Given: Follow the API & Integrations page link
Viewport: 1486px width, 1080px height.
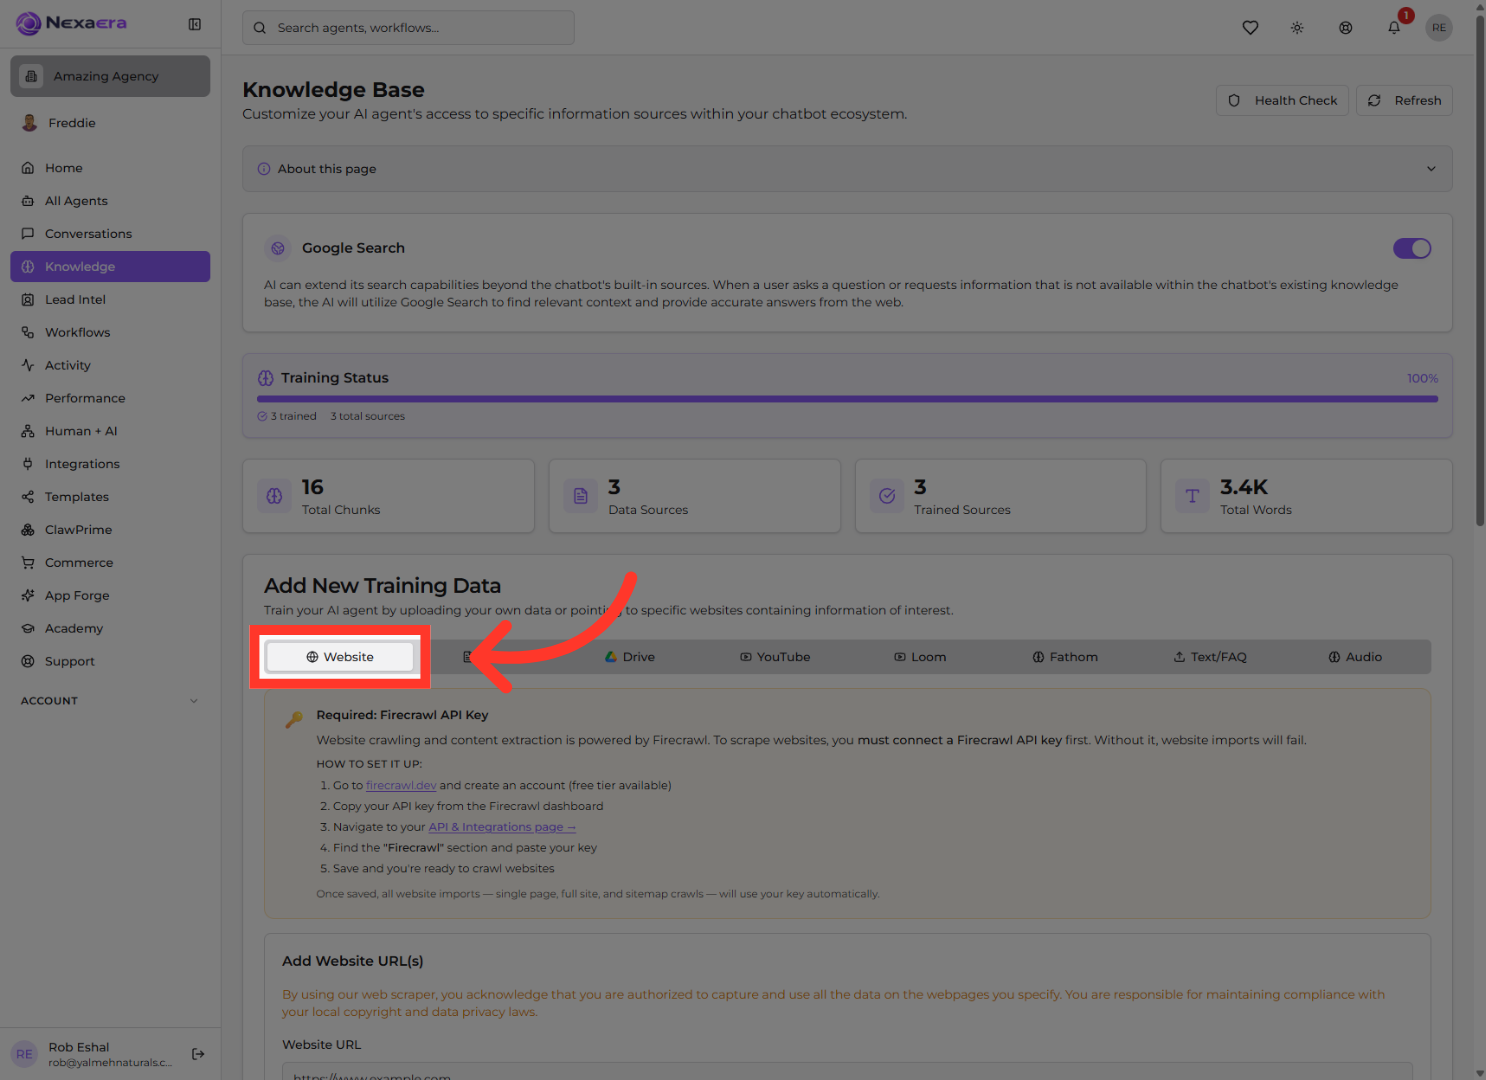Looking at the screenshot, I should tap(502, 827).
